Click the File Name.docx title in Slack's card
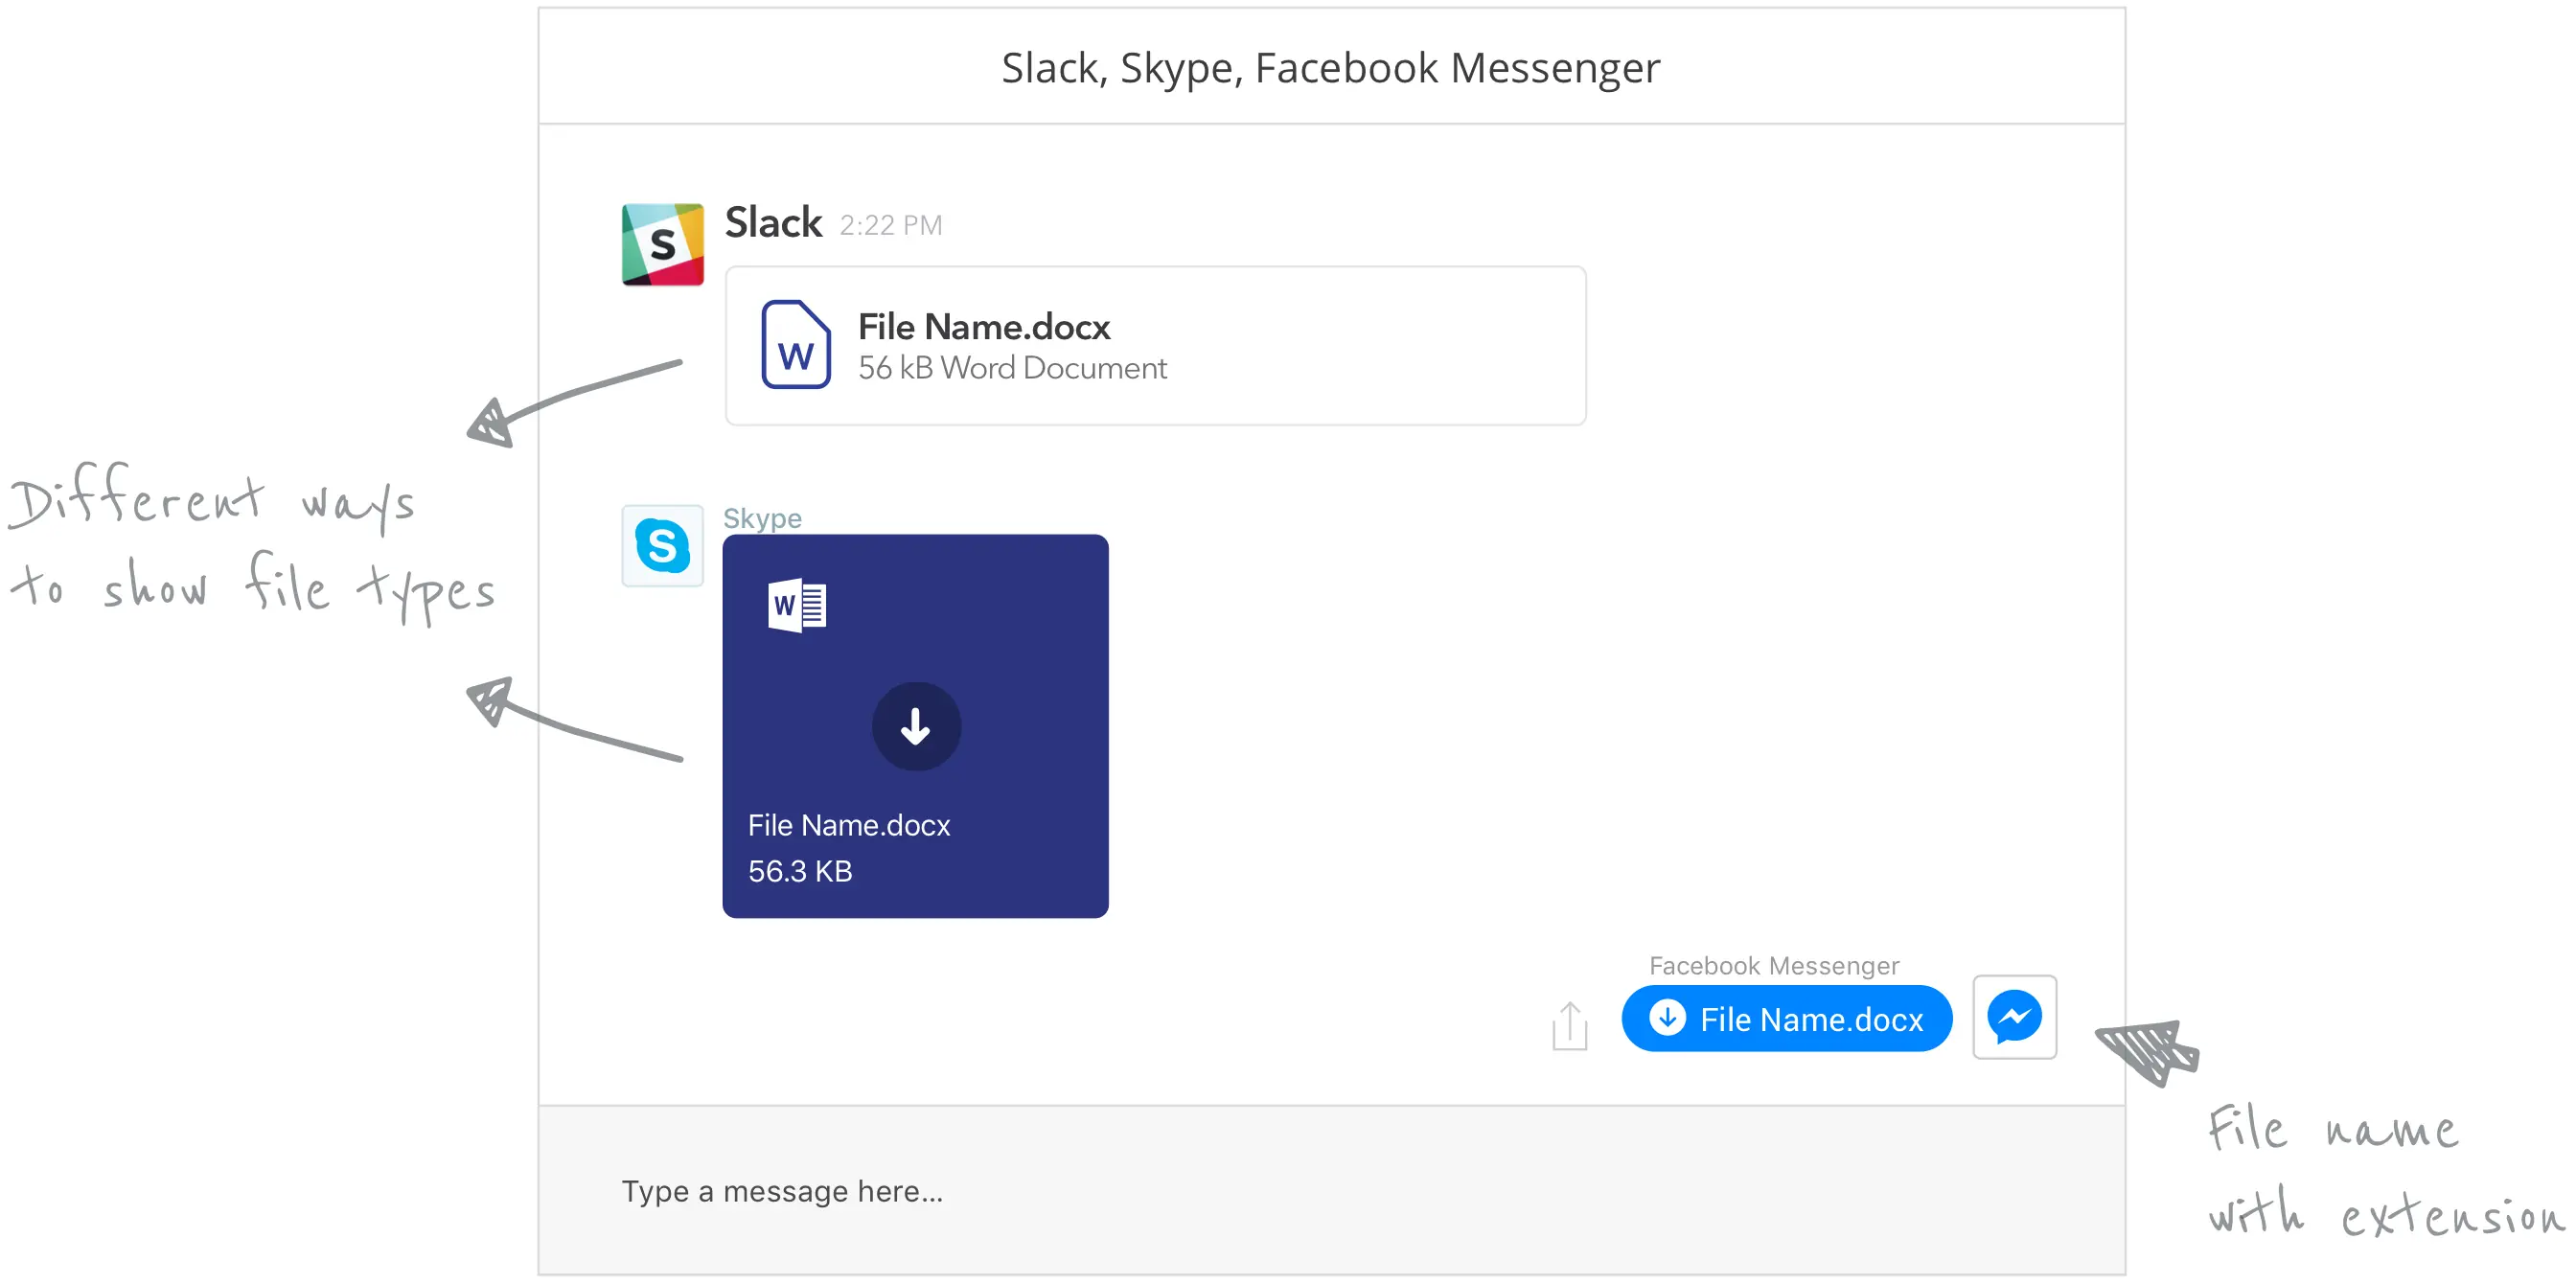 (984, 326)
